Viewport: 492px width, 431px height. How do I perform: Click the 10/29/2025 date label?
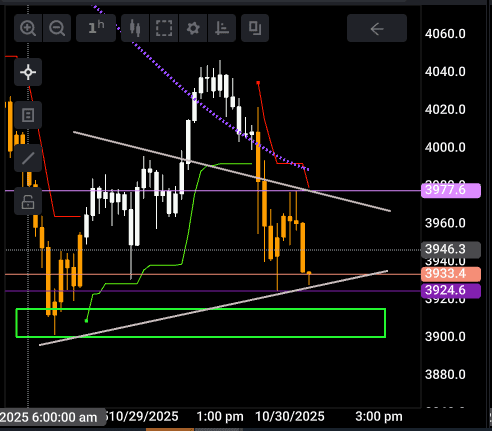pos(143,417)
